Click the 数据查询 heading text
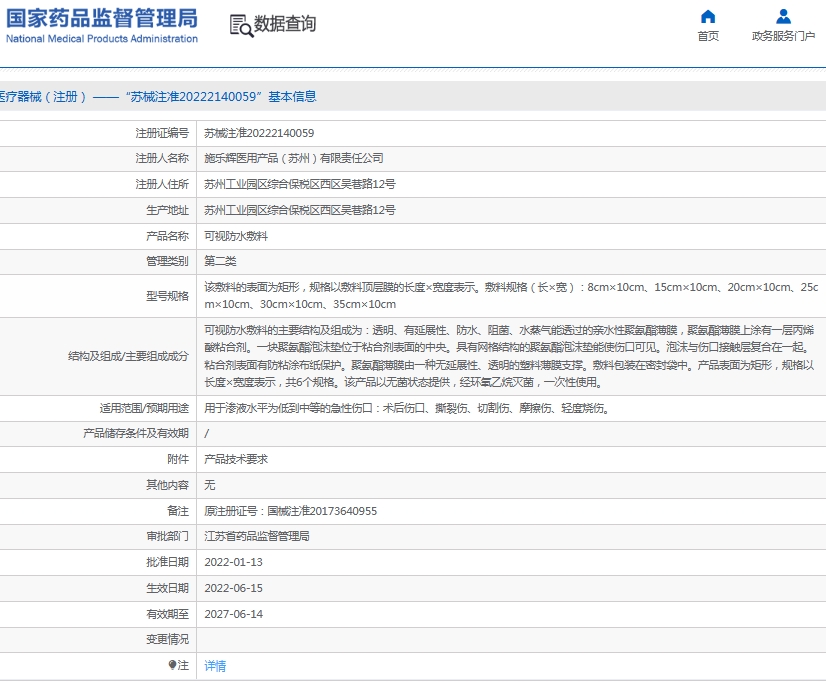The image size is (826, 683). point(285,24)
